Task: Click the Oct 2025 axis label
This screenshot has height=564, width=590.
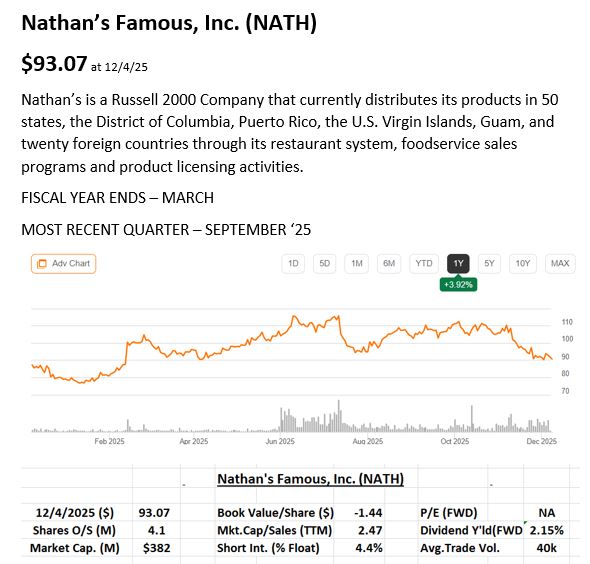Action: click(x=455, y=441)
